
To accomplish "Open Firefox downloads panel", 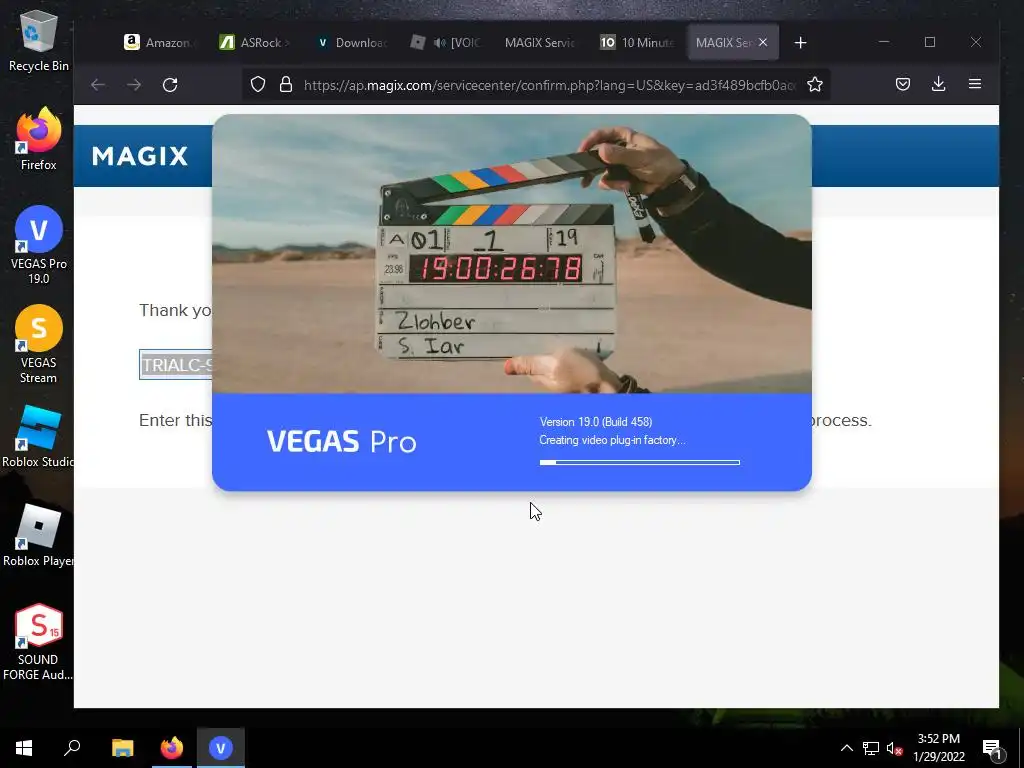I will coord(938,84).
